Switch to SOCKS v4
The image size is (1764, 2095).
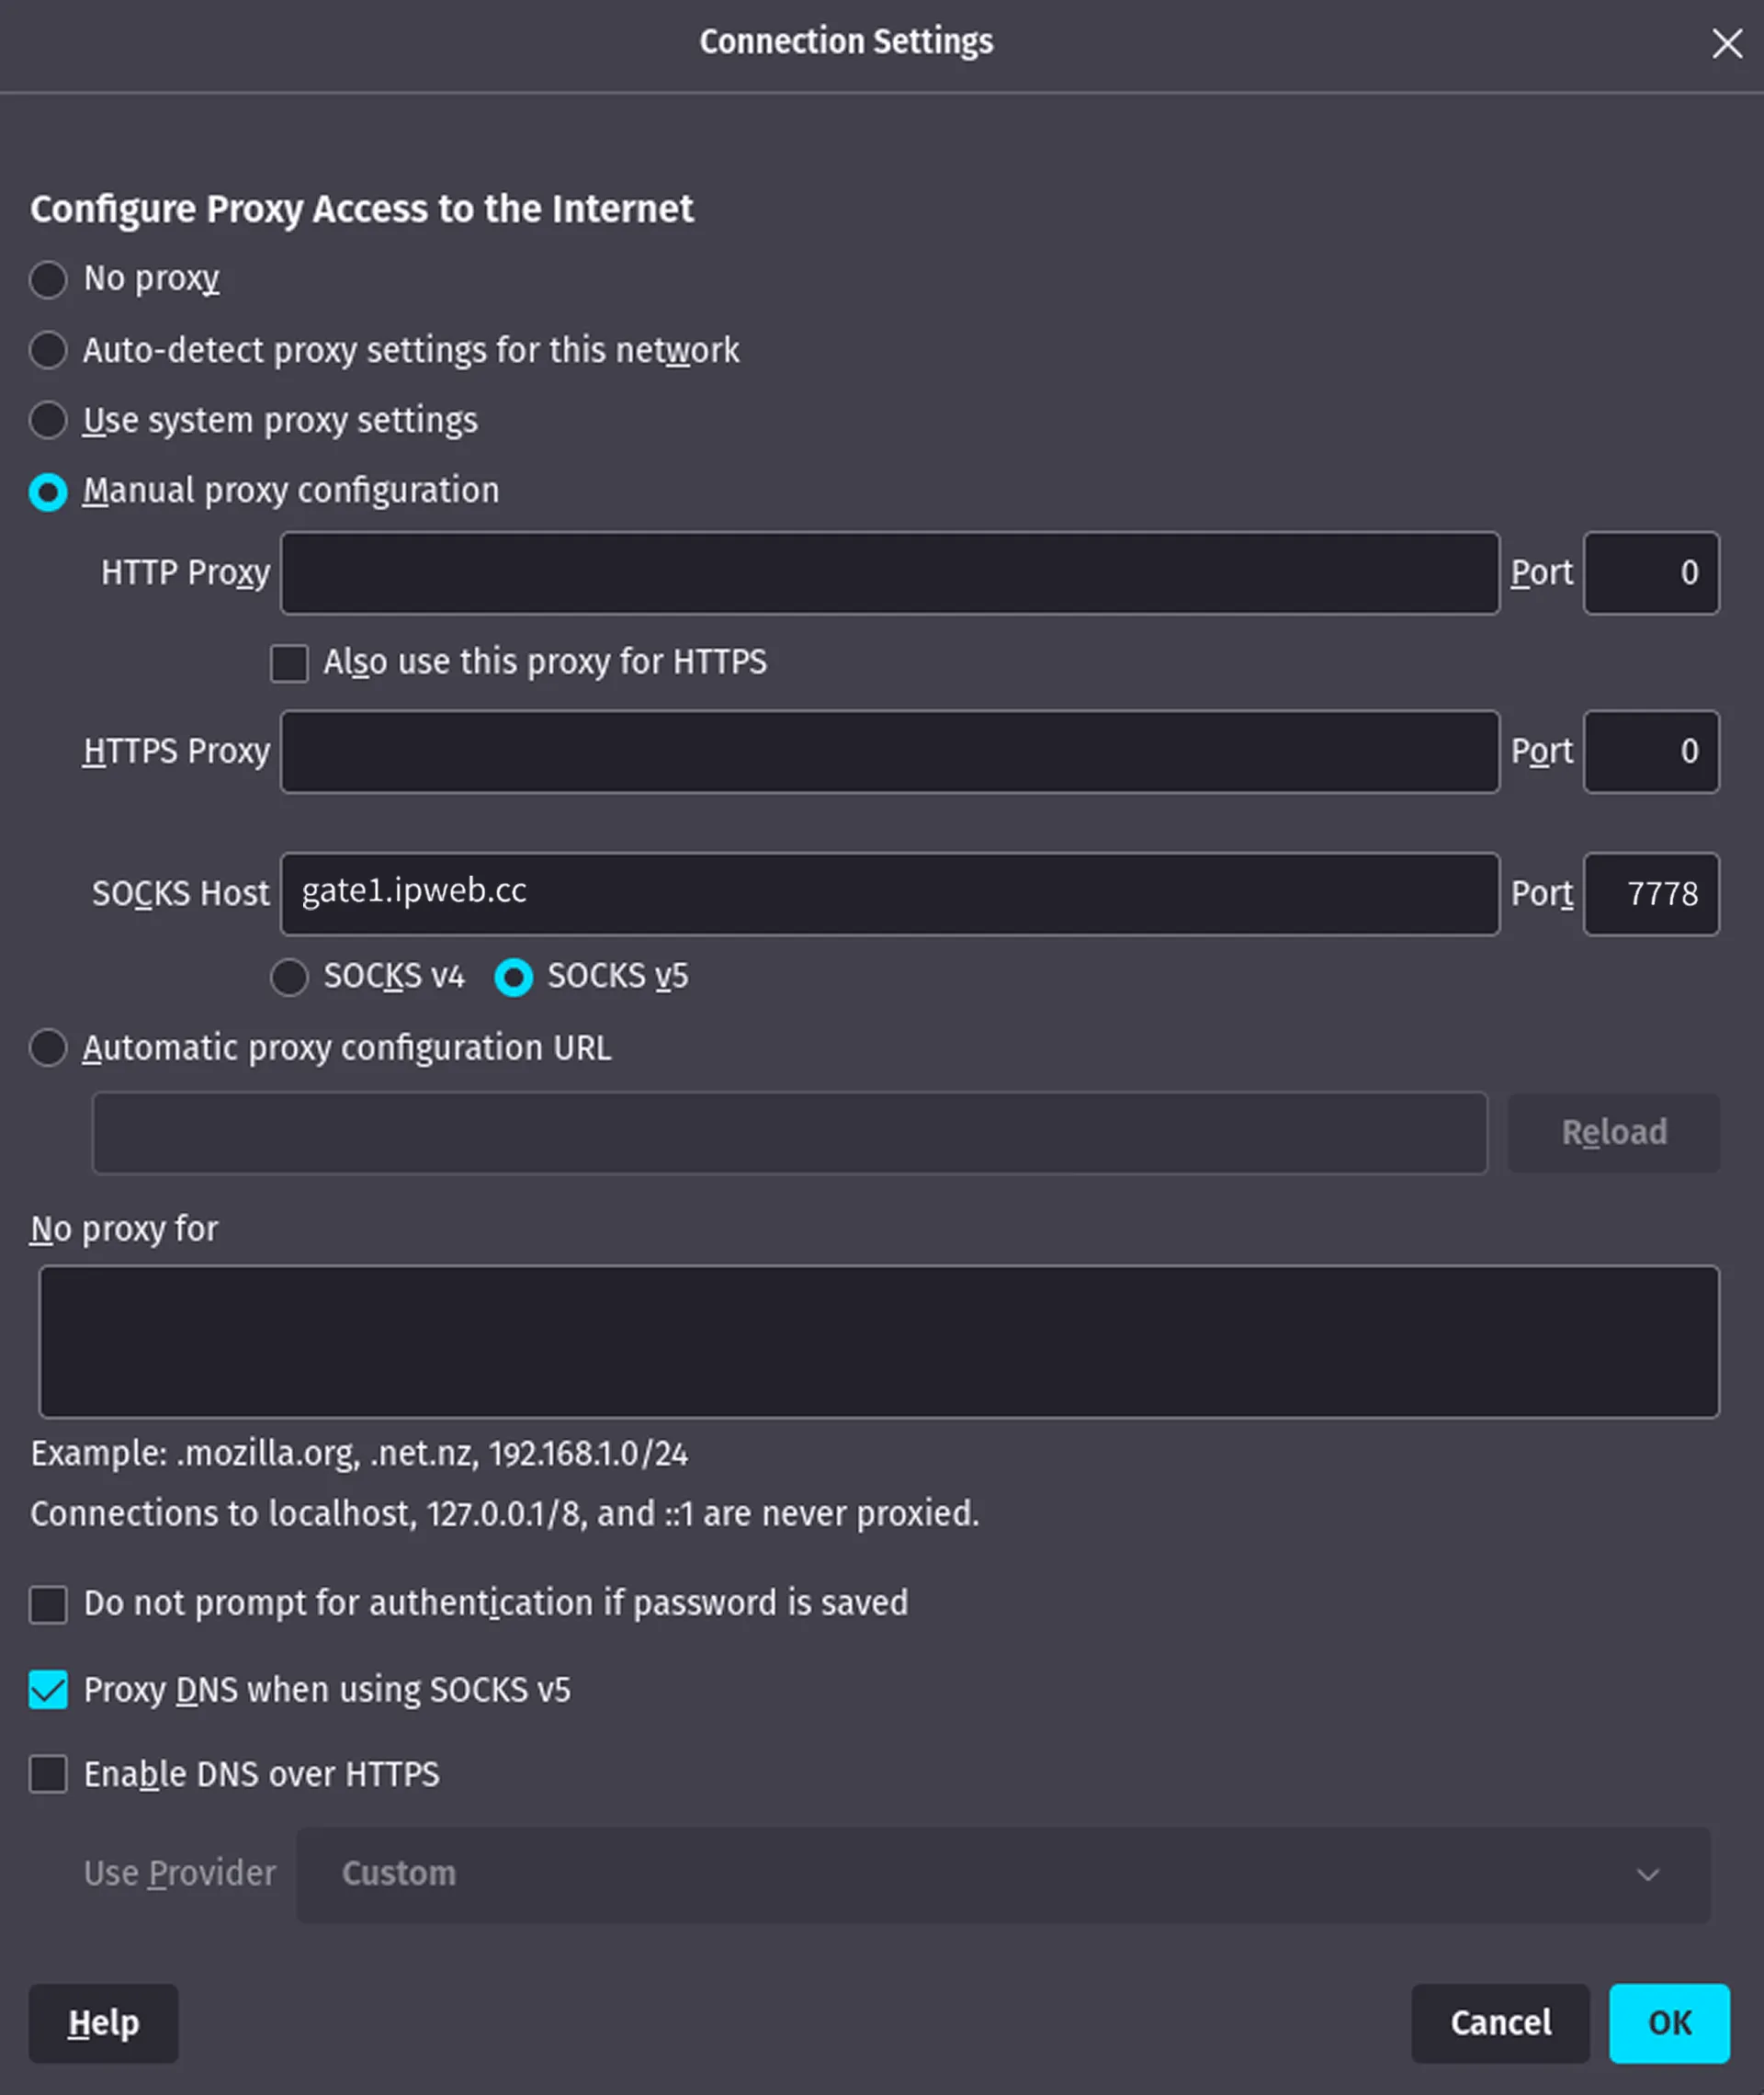(290, 977)
